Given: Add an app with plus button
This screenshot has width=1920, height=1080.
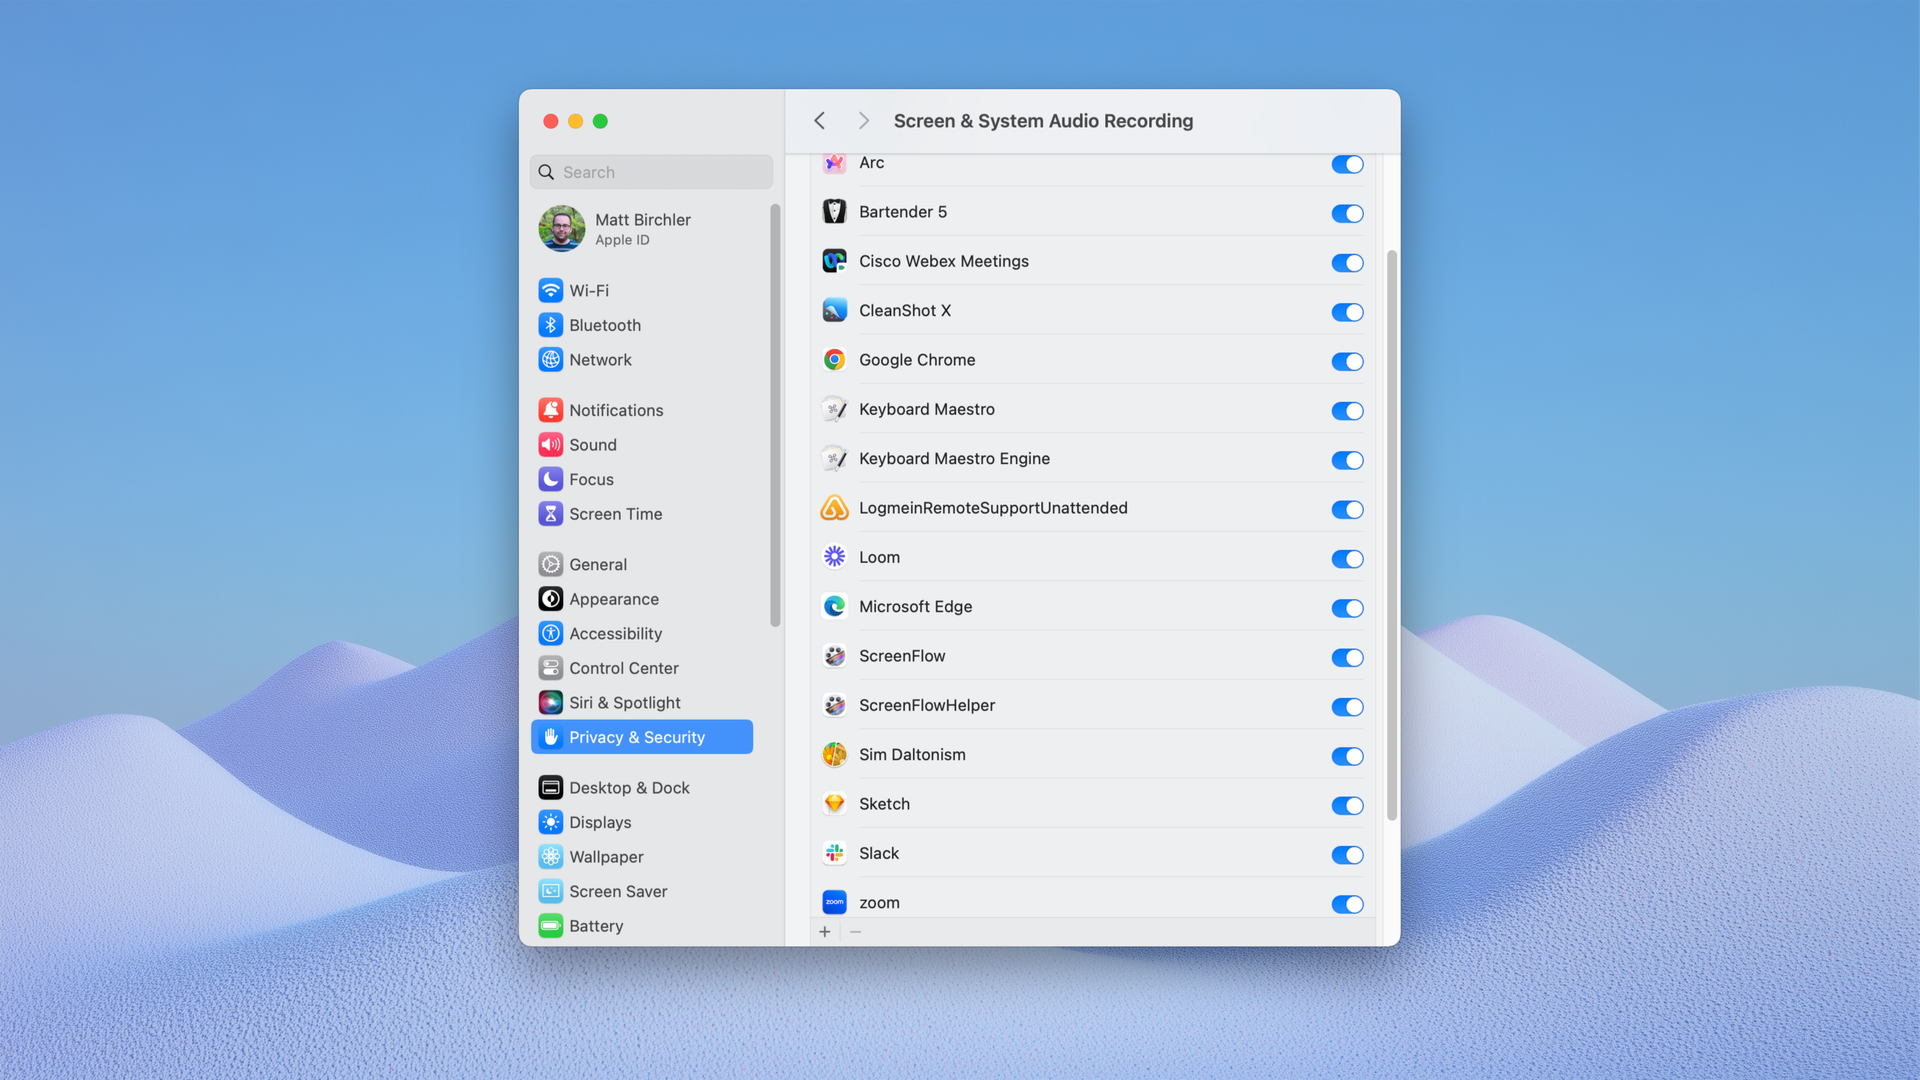Looking at the screenshot, I should pos(824,932).
